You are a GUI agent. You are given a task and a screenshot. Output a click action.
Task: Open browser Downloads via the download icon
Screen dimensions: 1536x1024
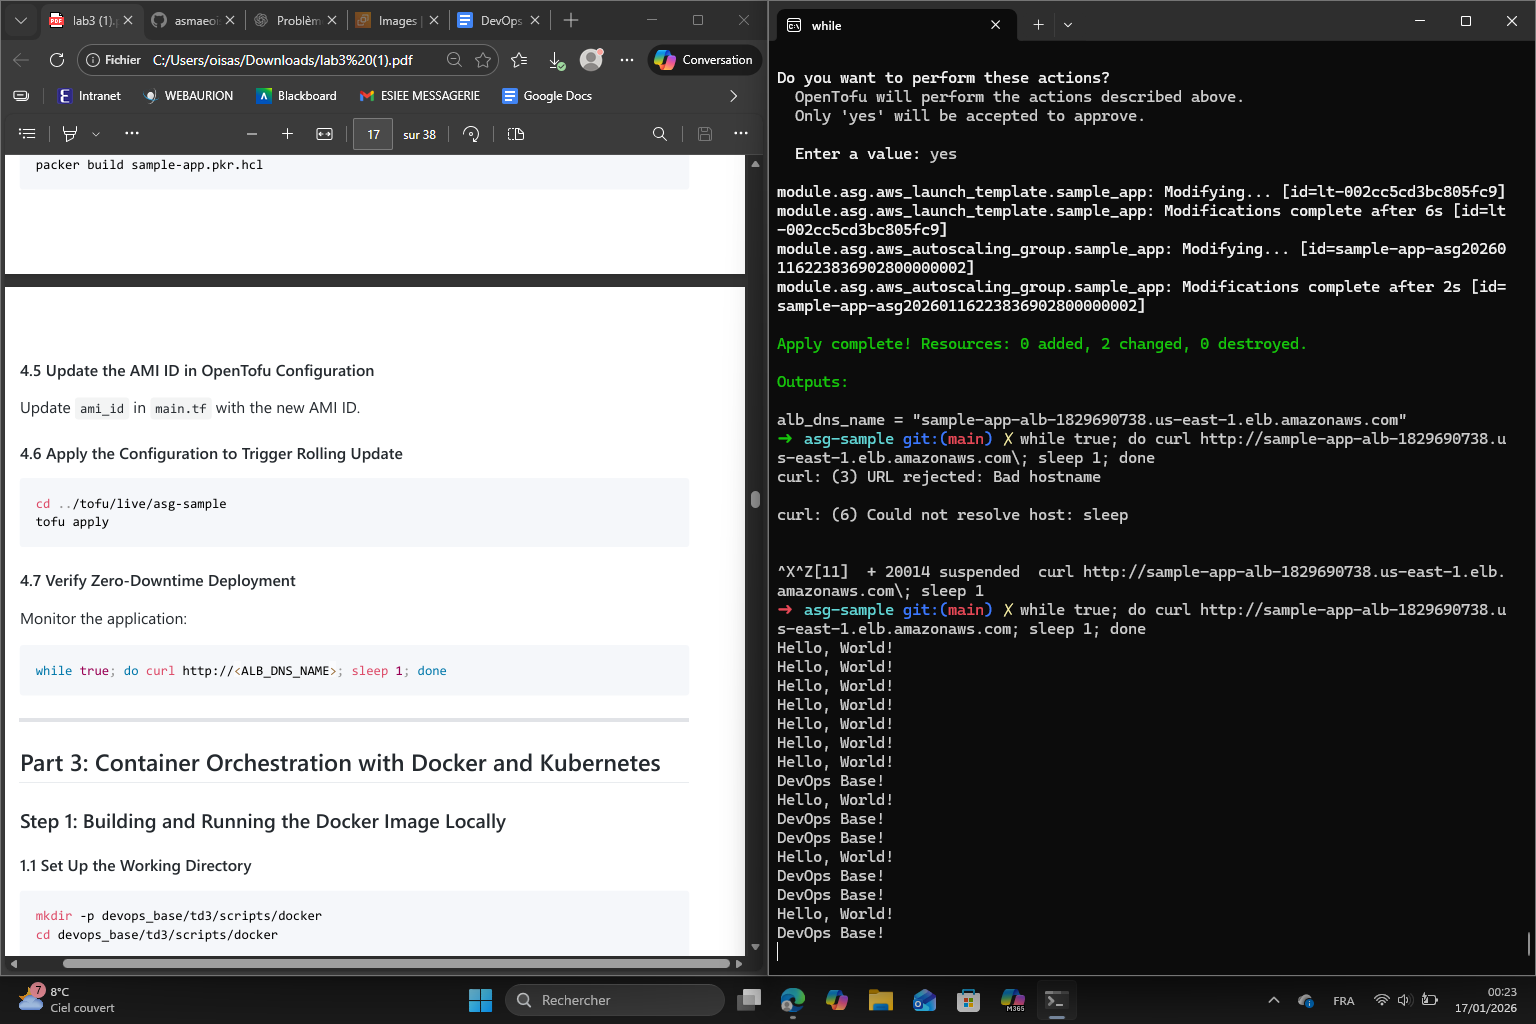[x=556, y=60]
